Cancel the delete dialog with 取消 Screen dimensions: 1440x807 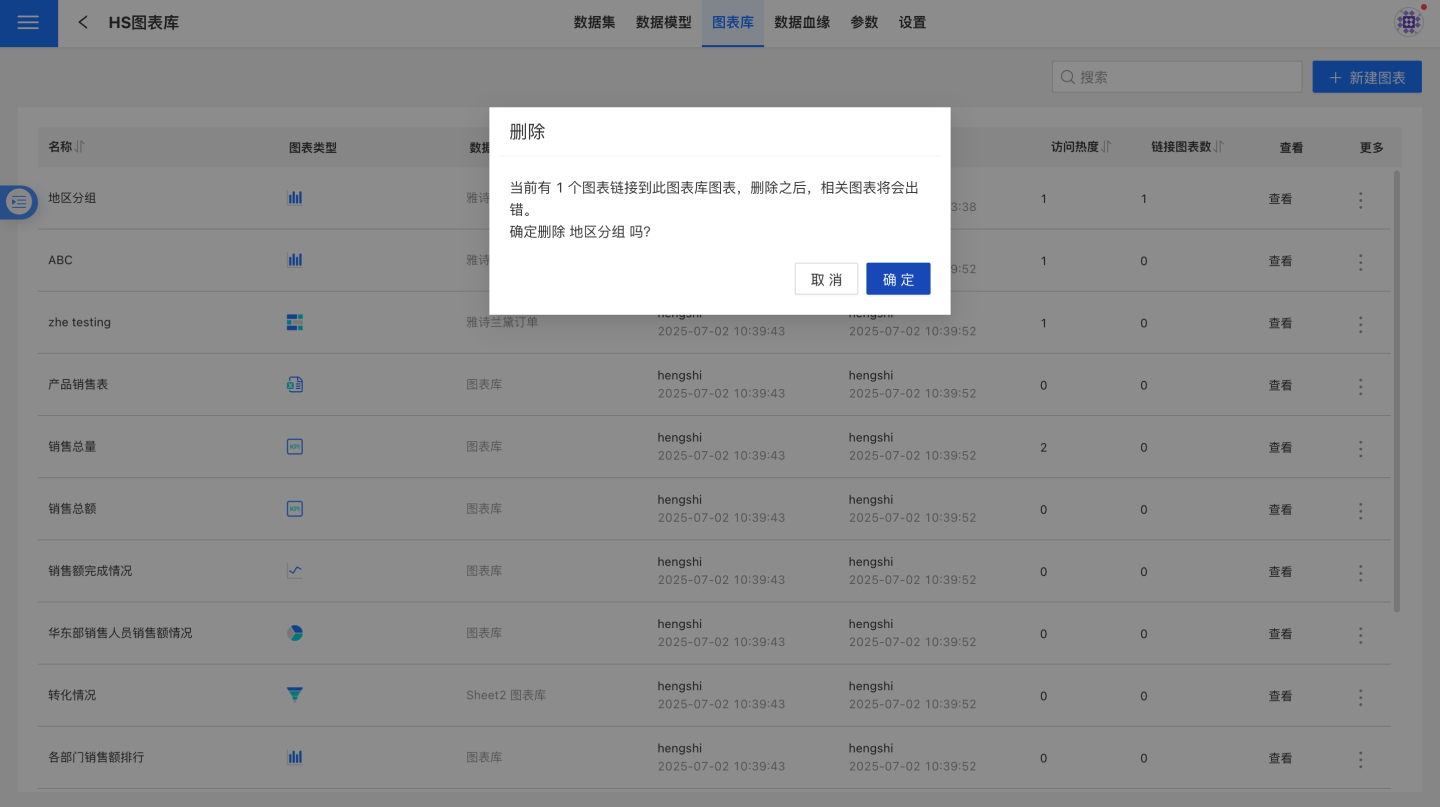coord(826,279)
